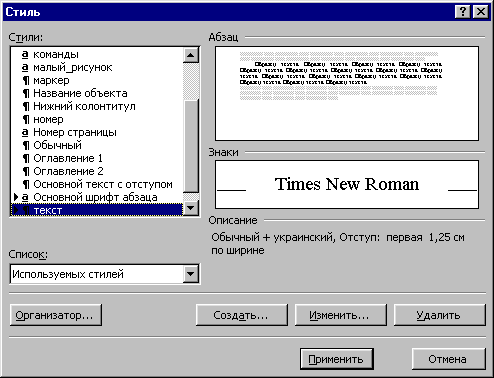
Task: Click the paragraph mark icon beside 'маркер'
Action: tap(26, 80)
